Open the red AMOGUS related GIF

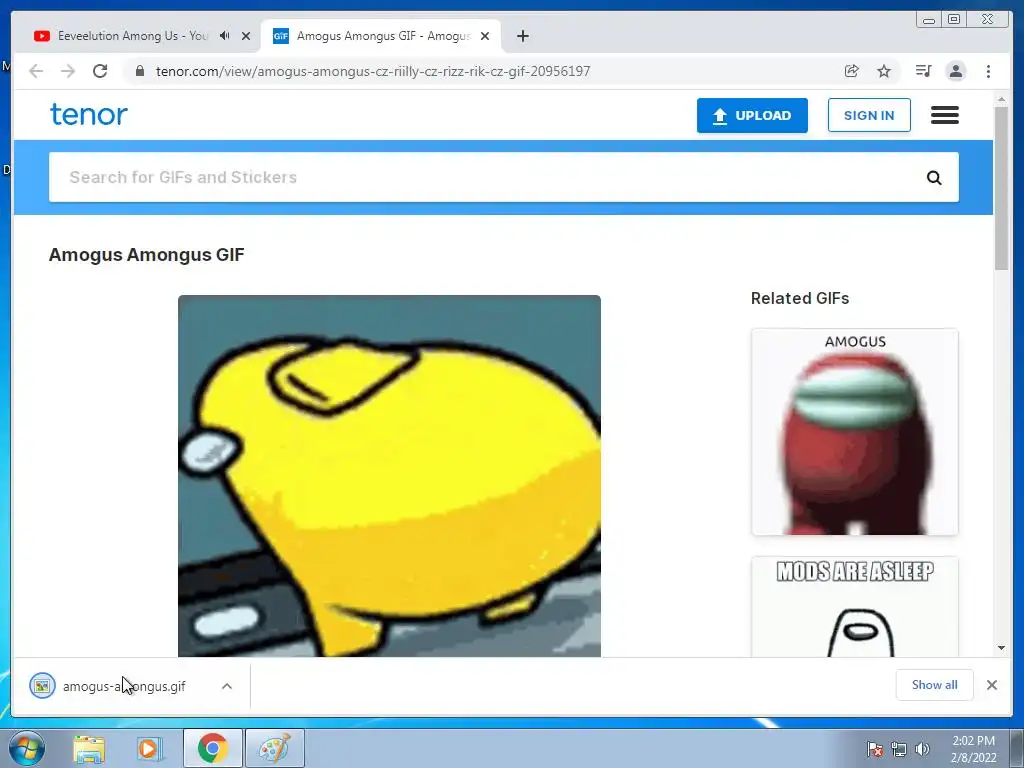[x=855, y=432]
